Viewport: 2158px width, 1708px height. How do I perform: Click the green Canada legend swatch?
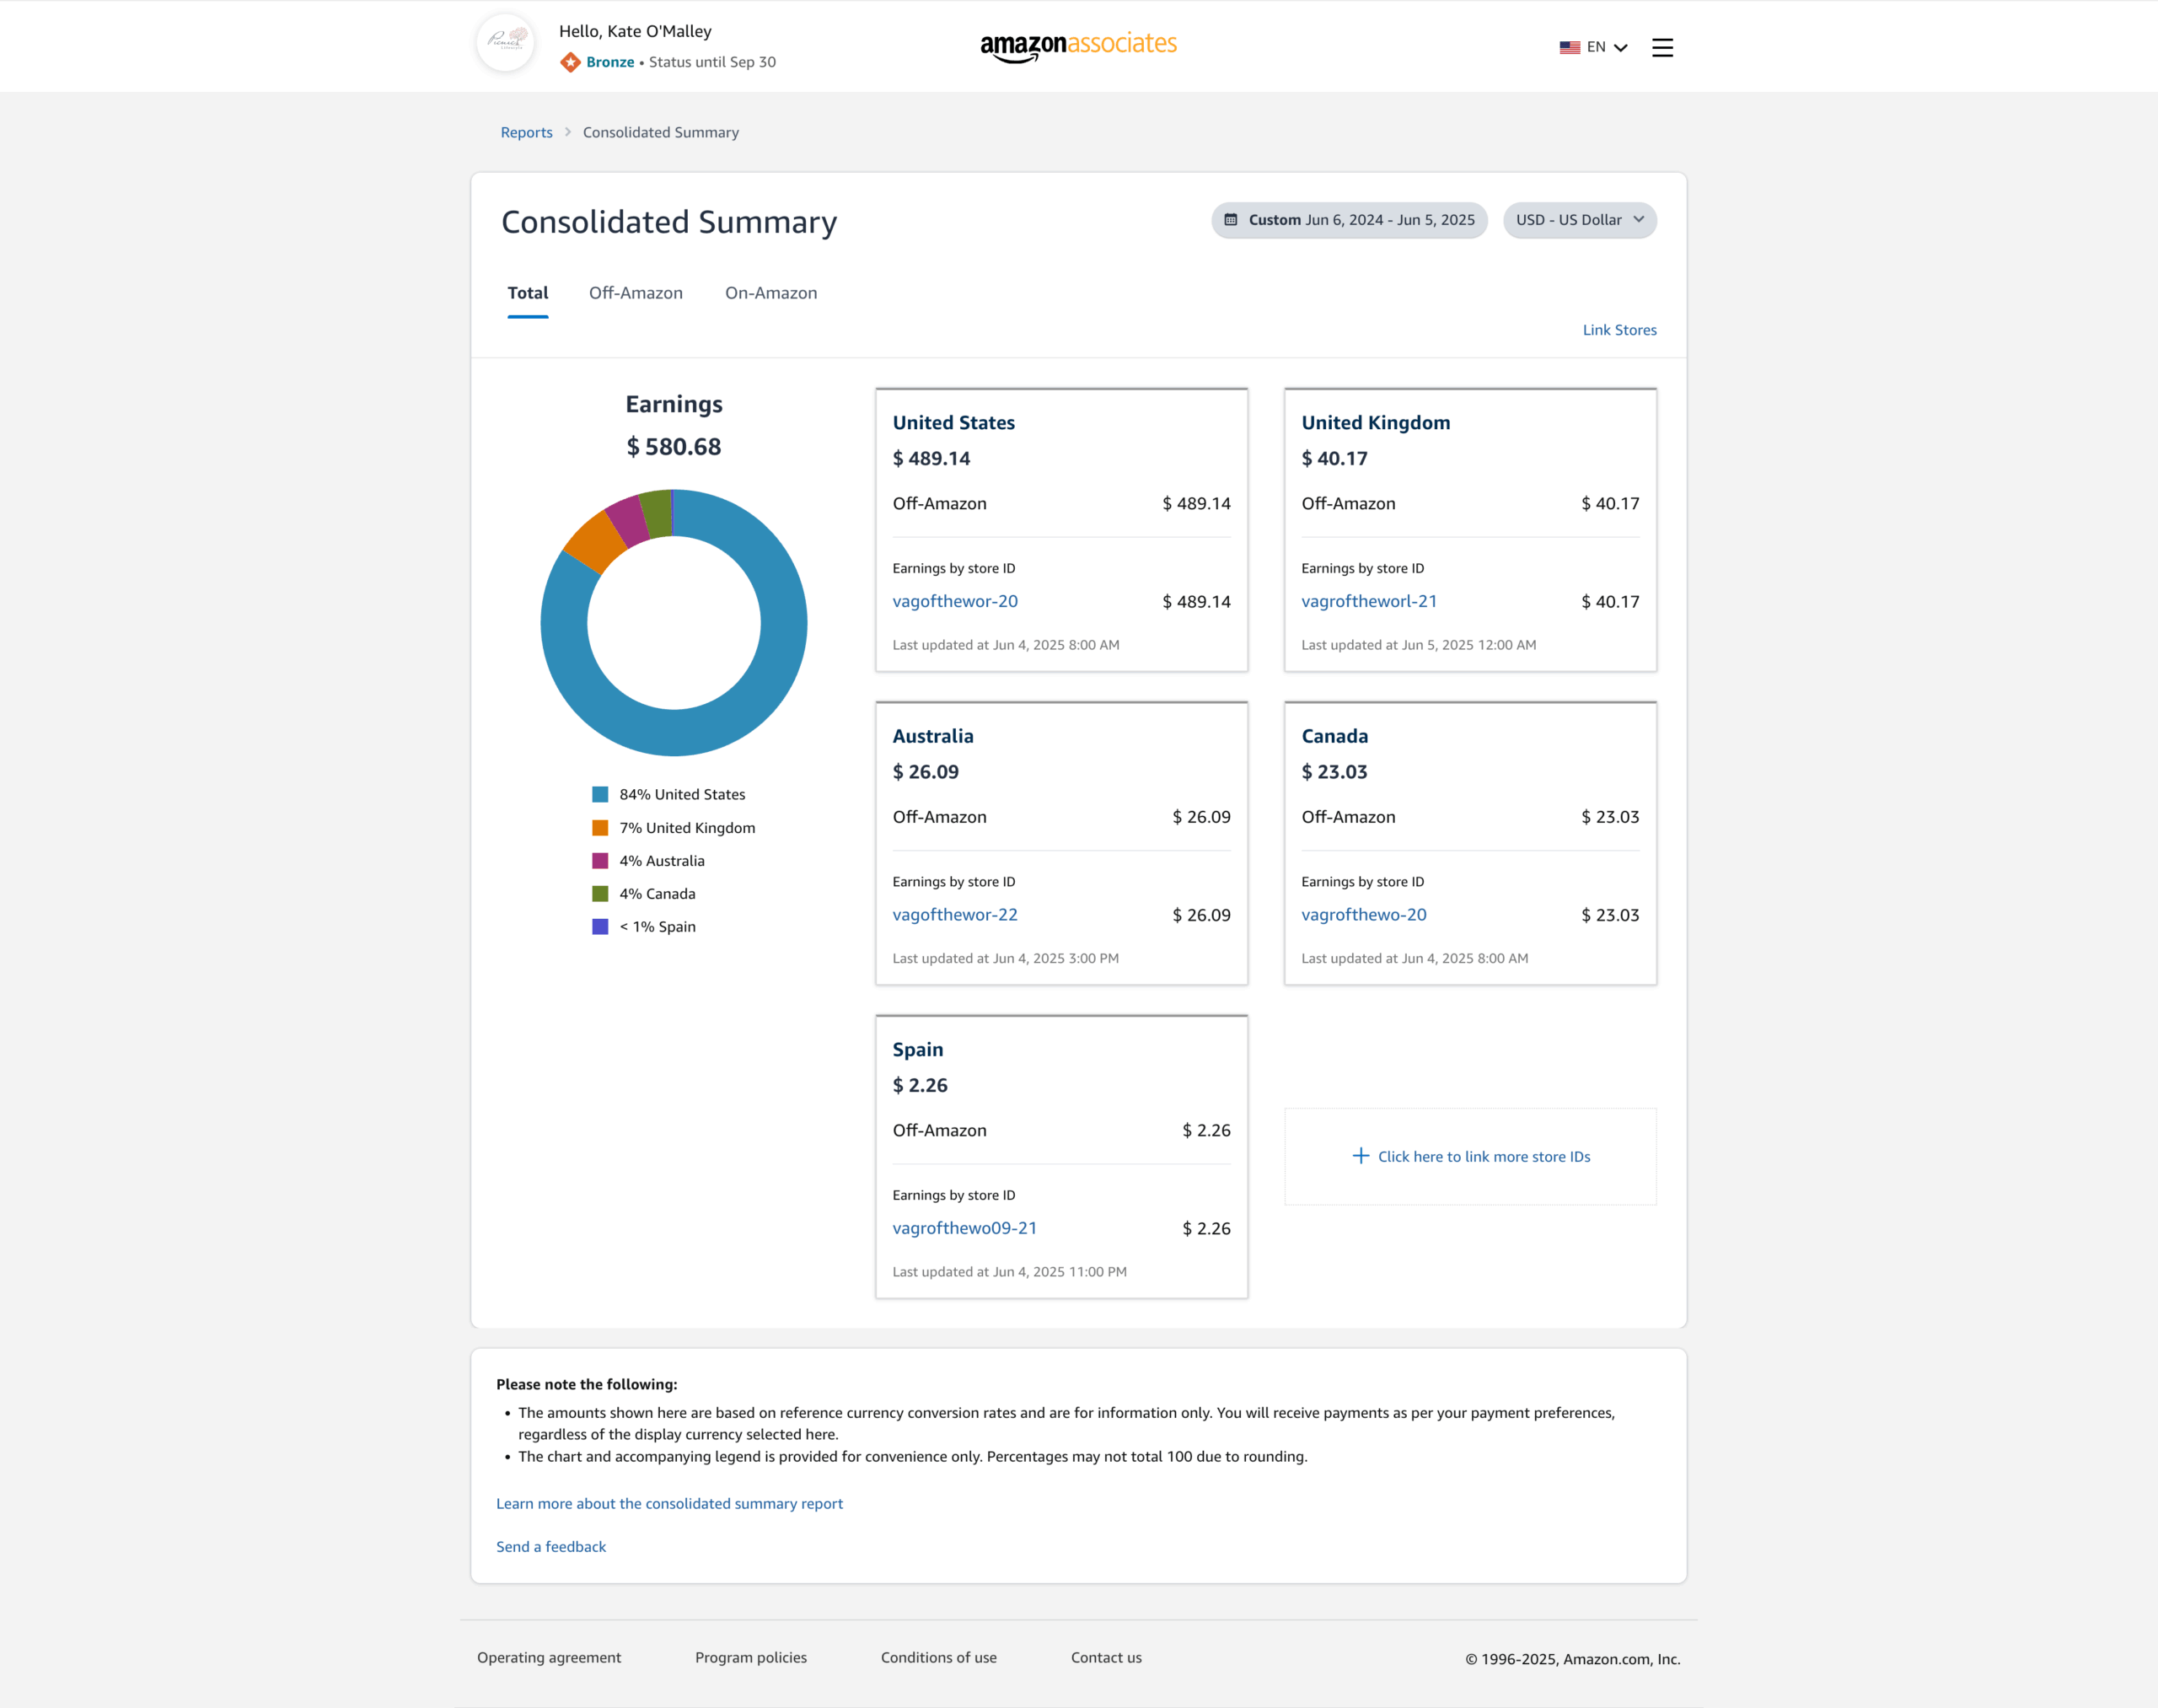[x=600, y=894]
